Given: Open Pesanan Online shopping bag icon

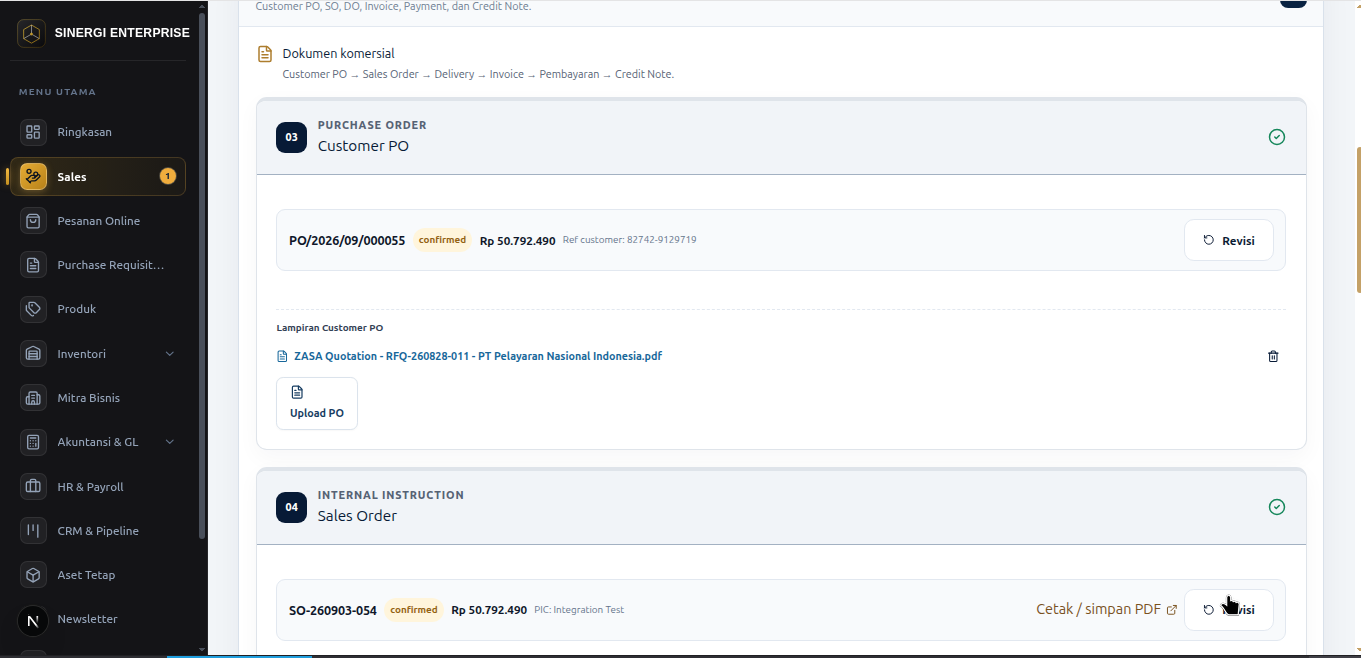Looking at the screenshot, I should coord(33,221).
